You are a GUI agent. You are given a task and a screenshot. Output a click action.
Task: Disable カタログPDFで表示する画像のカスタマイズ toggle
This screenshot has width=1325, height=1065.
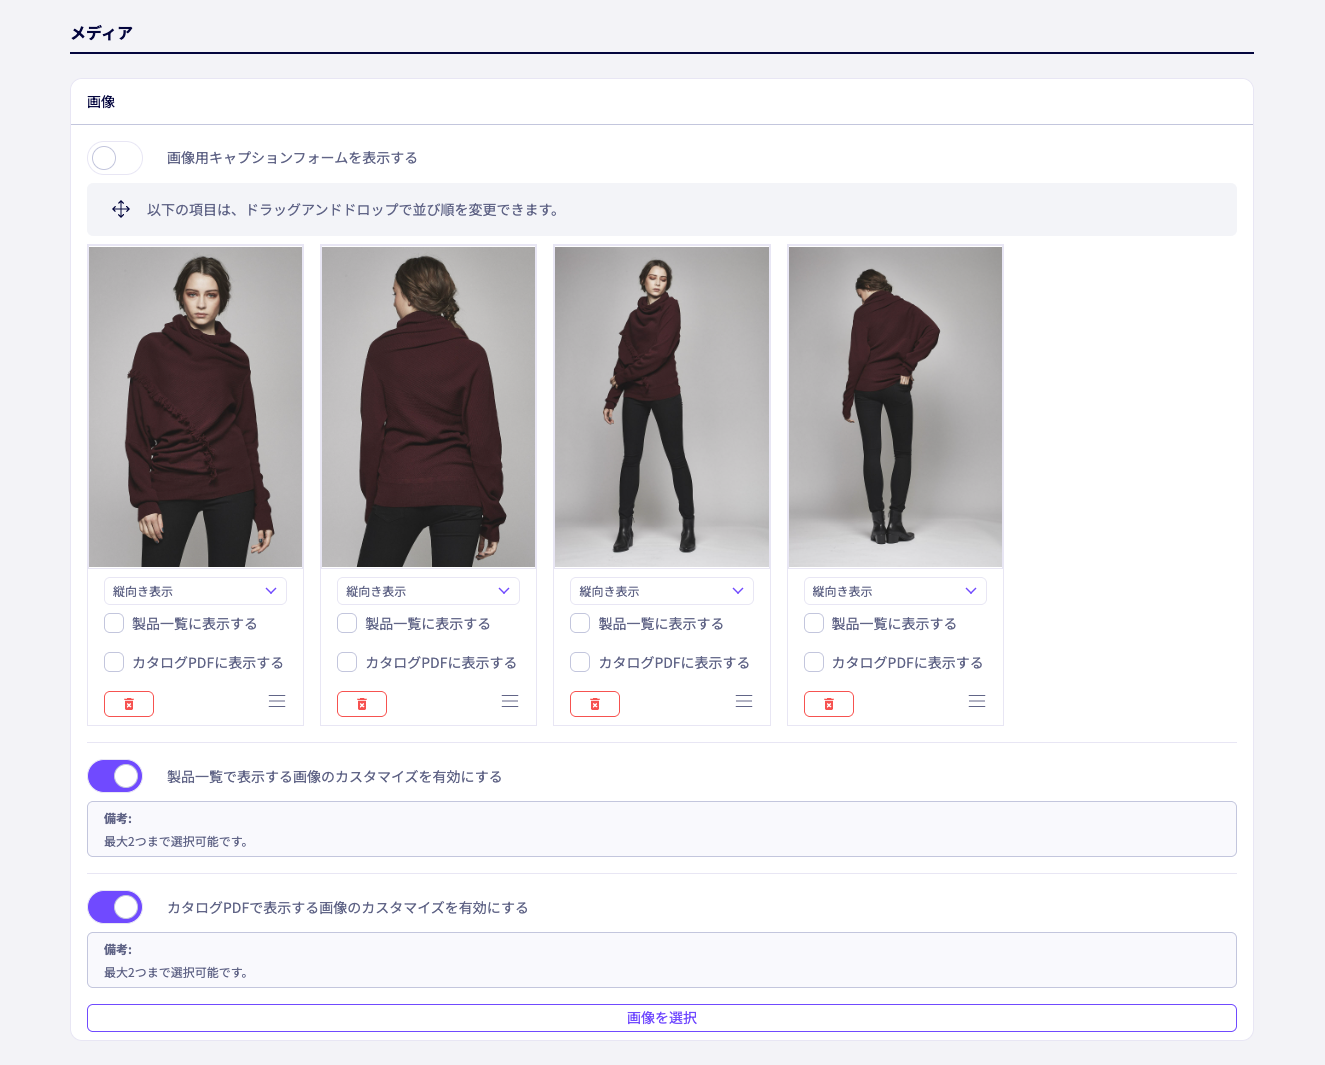[x=115, y=907]
